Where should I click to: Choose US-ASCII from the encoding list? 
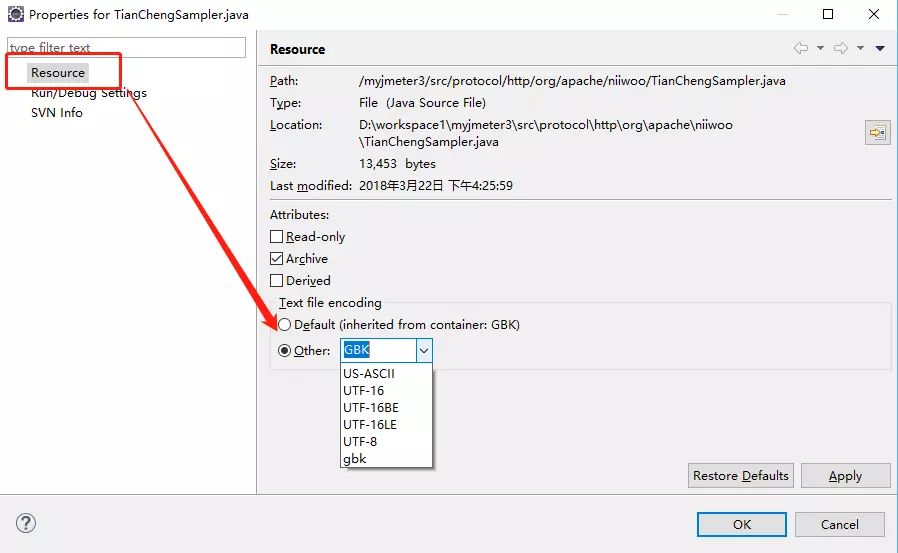(x=386, y=373)
